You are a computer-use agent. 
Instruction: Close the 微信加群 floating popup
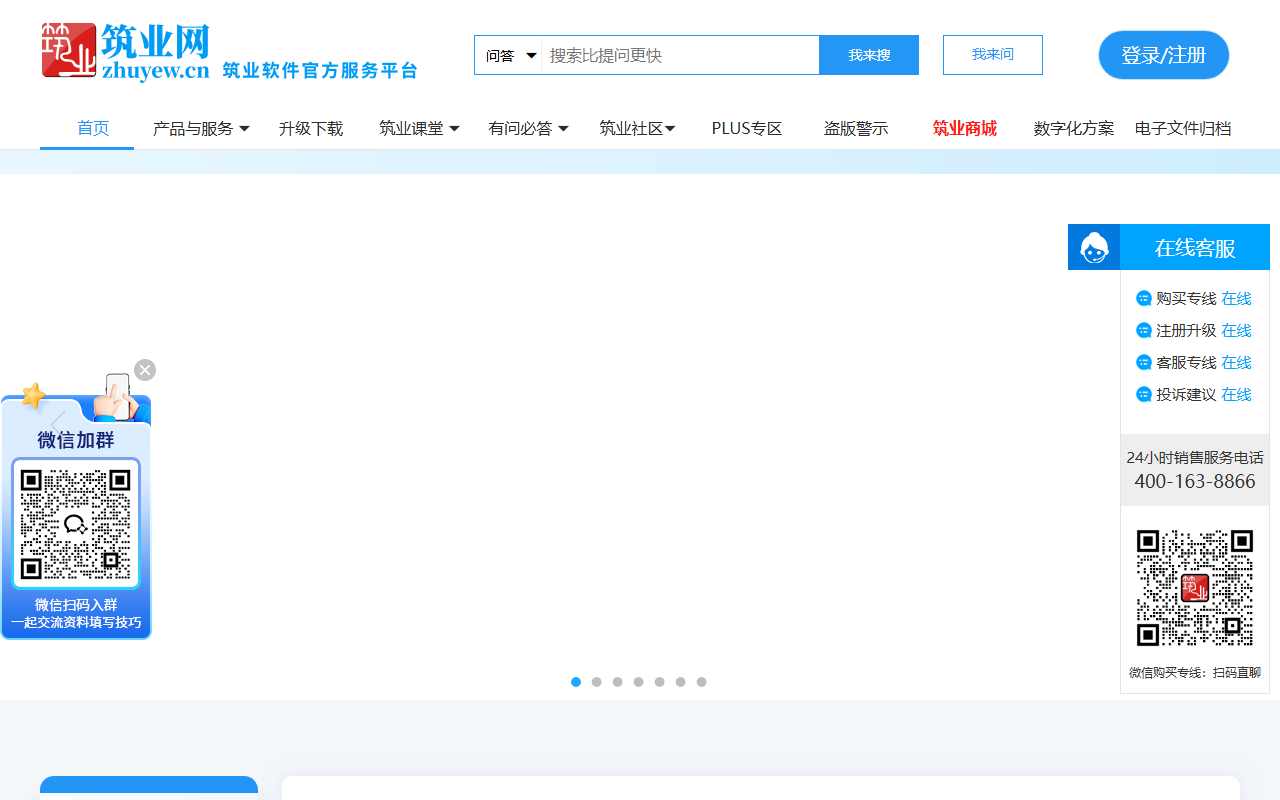(x=145, y=370)
